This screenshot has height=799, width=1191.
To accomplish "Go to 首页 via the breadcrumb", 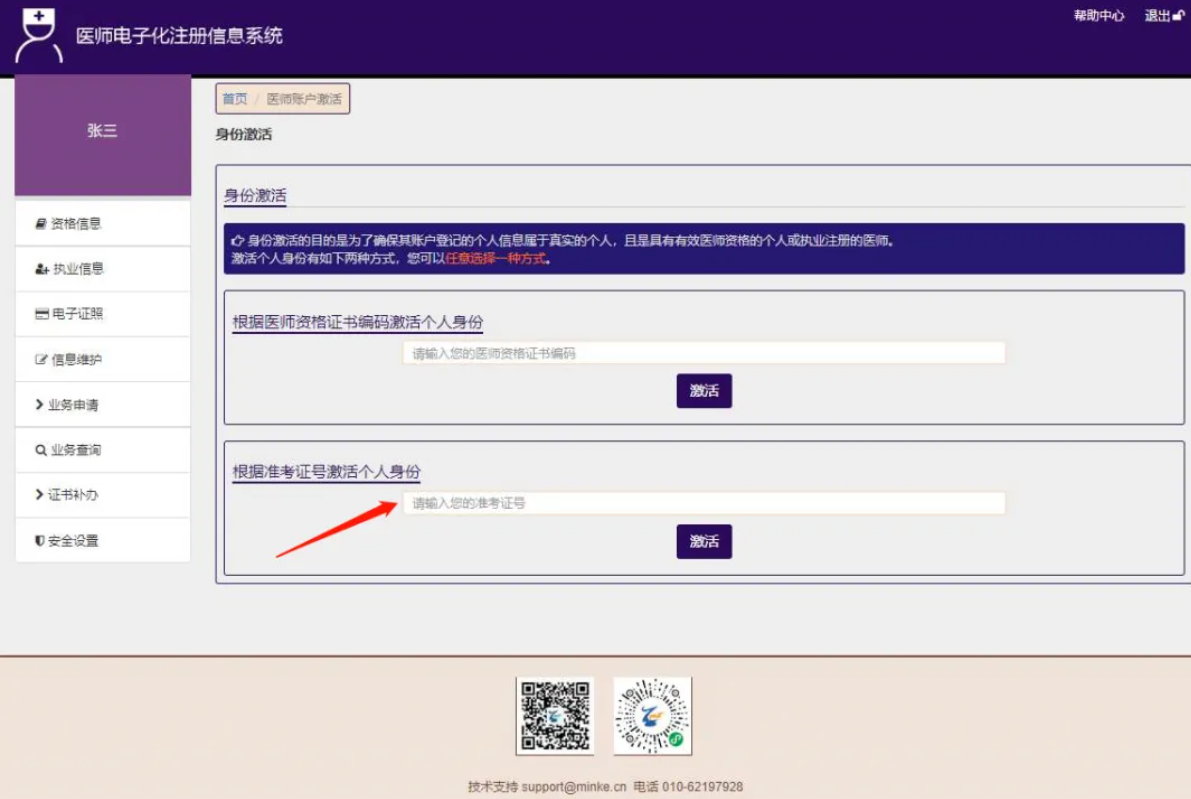I will [234, 99].
